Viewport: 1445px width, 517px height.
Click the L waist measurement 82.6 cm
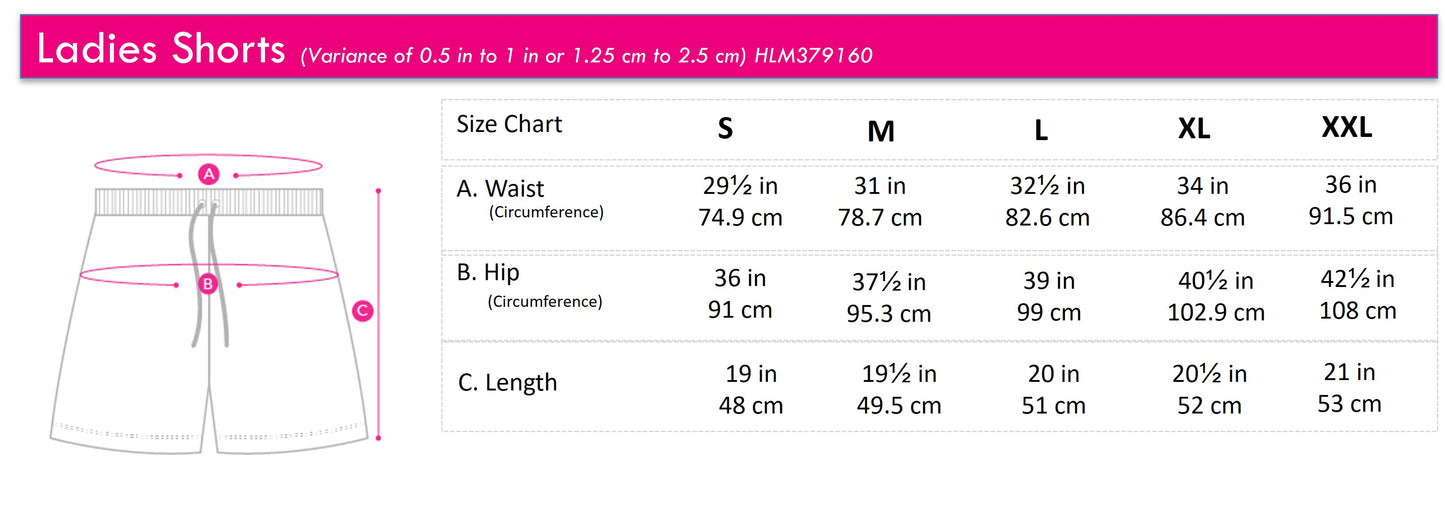pos(1047,218)
